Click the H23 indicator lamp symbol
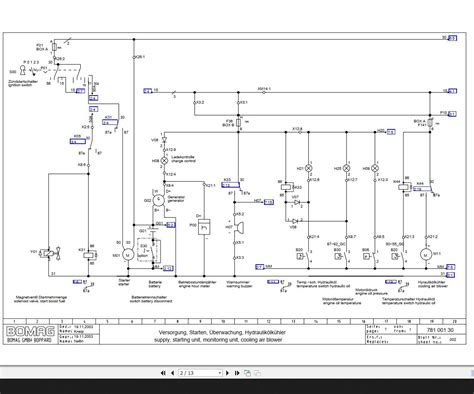This screenshot has width=474, height=394. coord(347,168)
